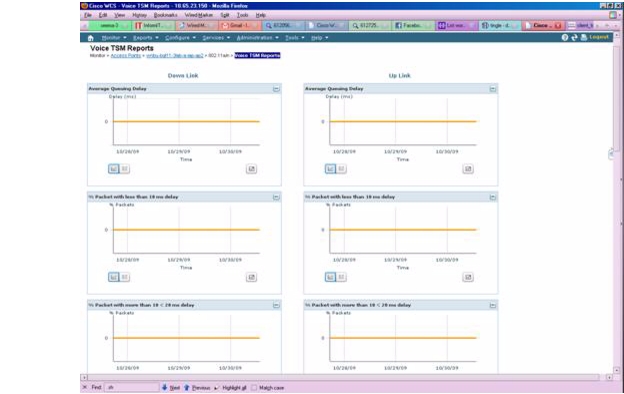Viewport: 624px width, 394px height.
Task: Open the Firefox History menu
Action: click(x=139, y=15)
